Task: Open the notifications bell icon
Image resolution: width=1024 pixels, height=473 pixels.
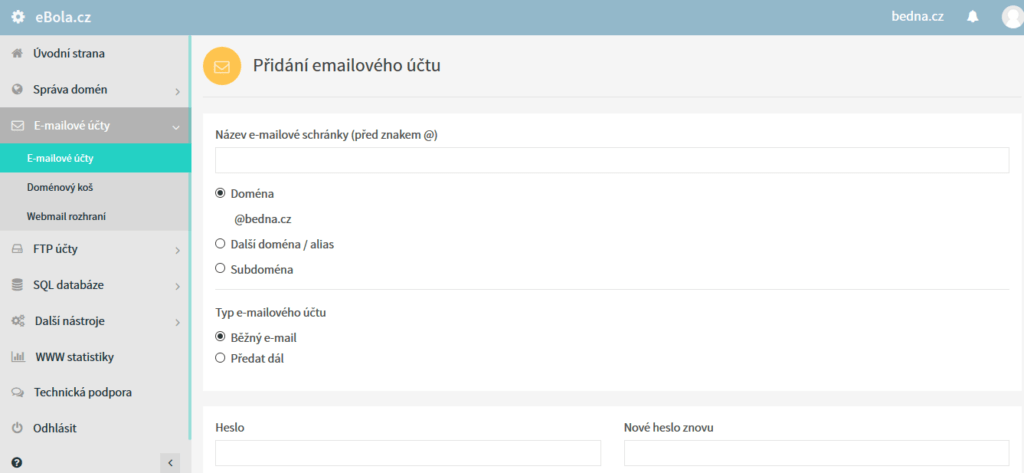Action: click(x=972, y=17)
